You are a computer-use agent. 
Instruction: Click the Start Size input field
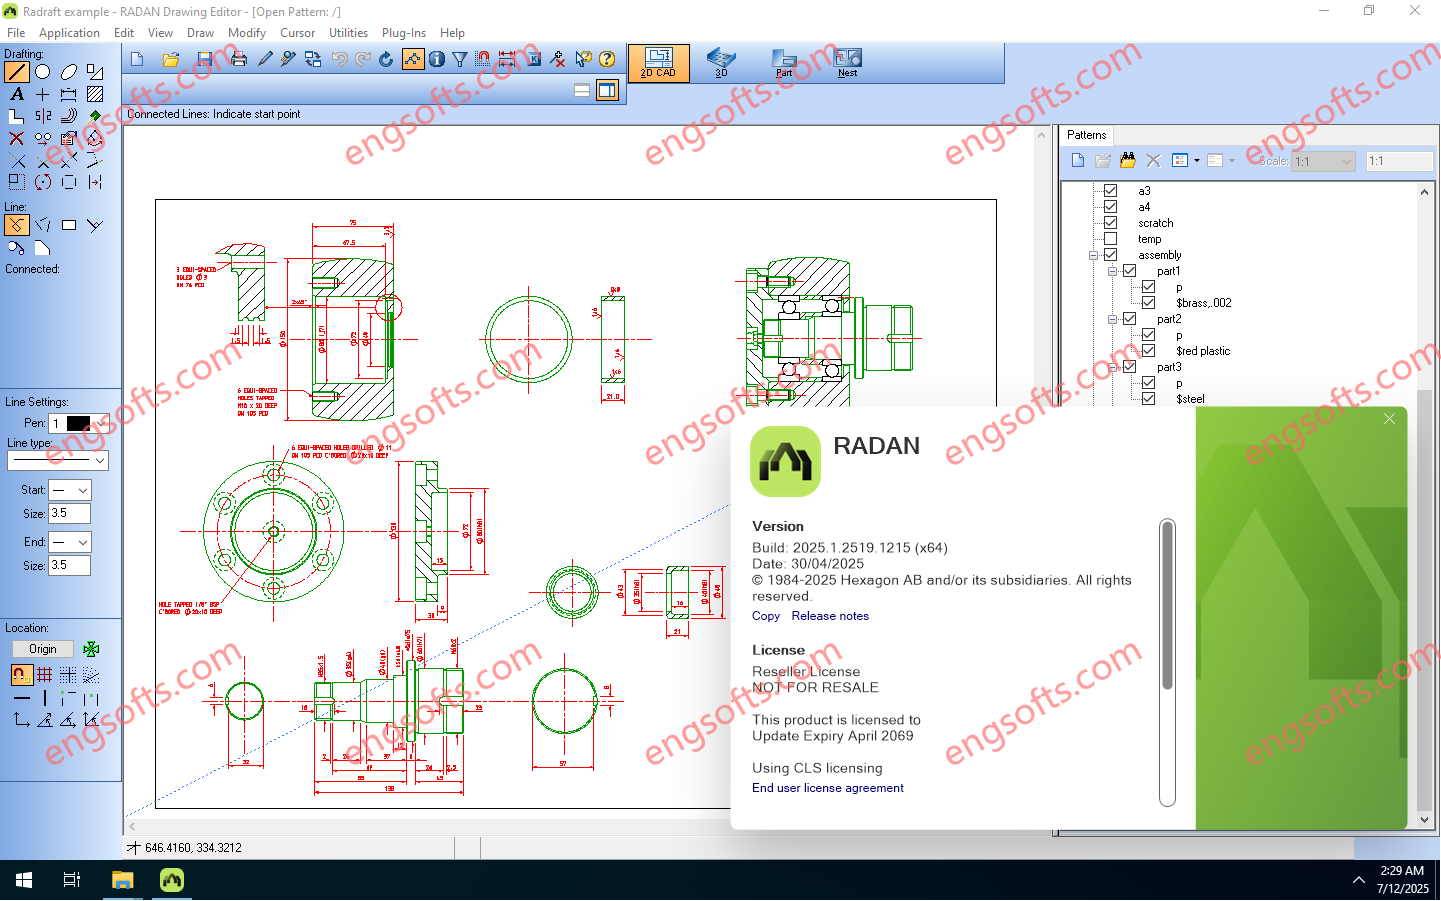[70, 513]
